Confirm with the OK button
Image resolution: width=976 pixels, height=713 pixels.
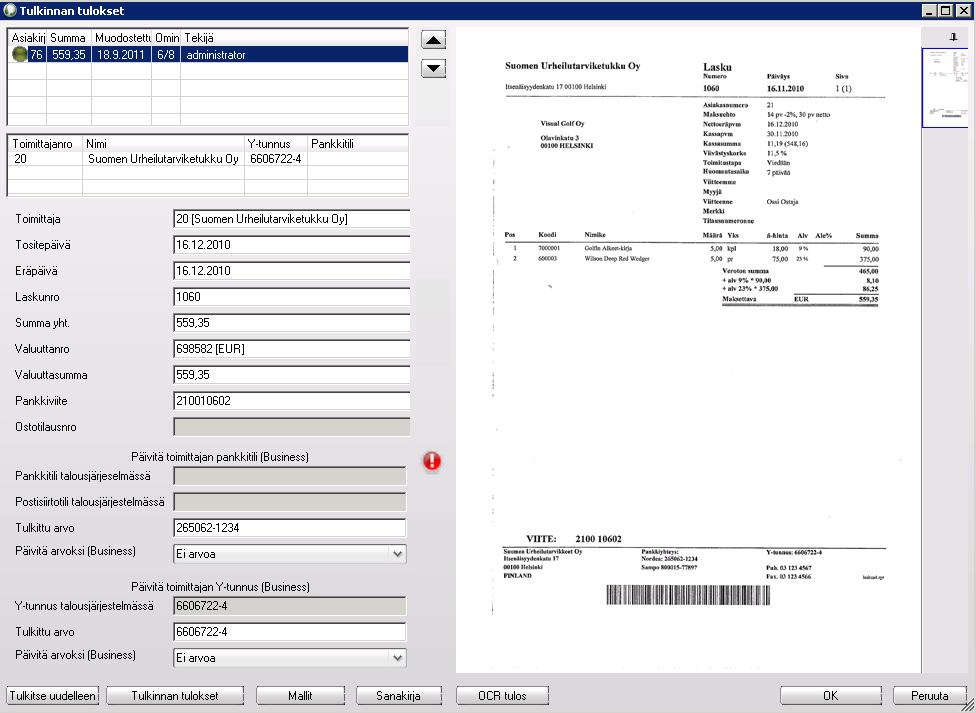point(831,696)
